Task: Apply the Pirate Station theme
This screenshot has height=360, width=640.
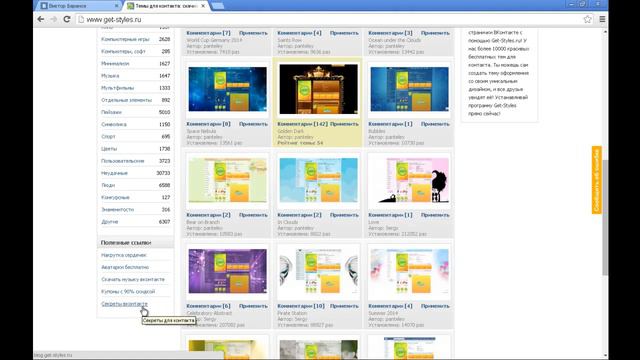Action: pyautogui.click(x=344, y=306)
